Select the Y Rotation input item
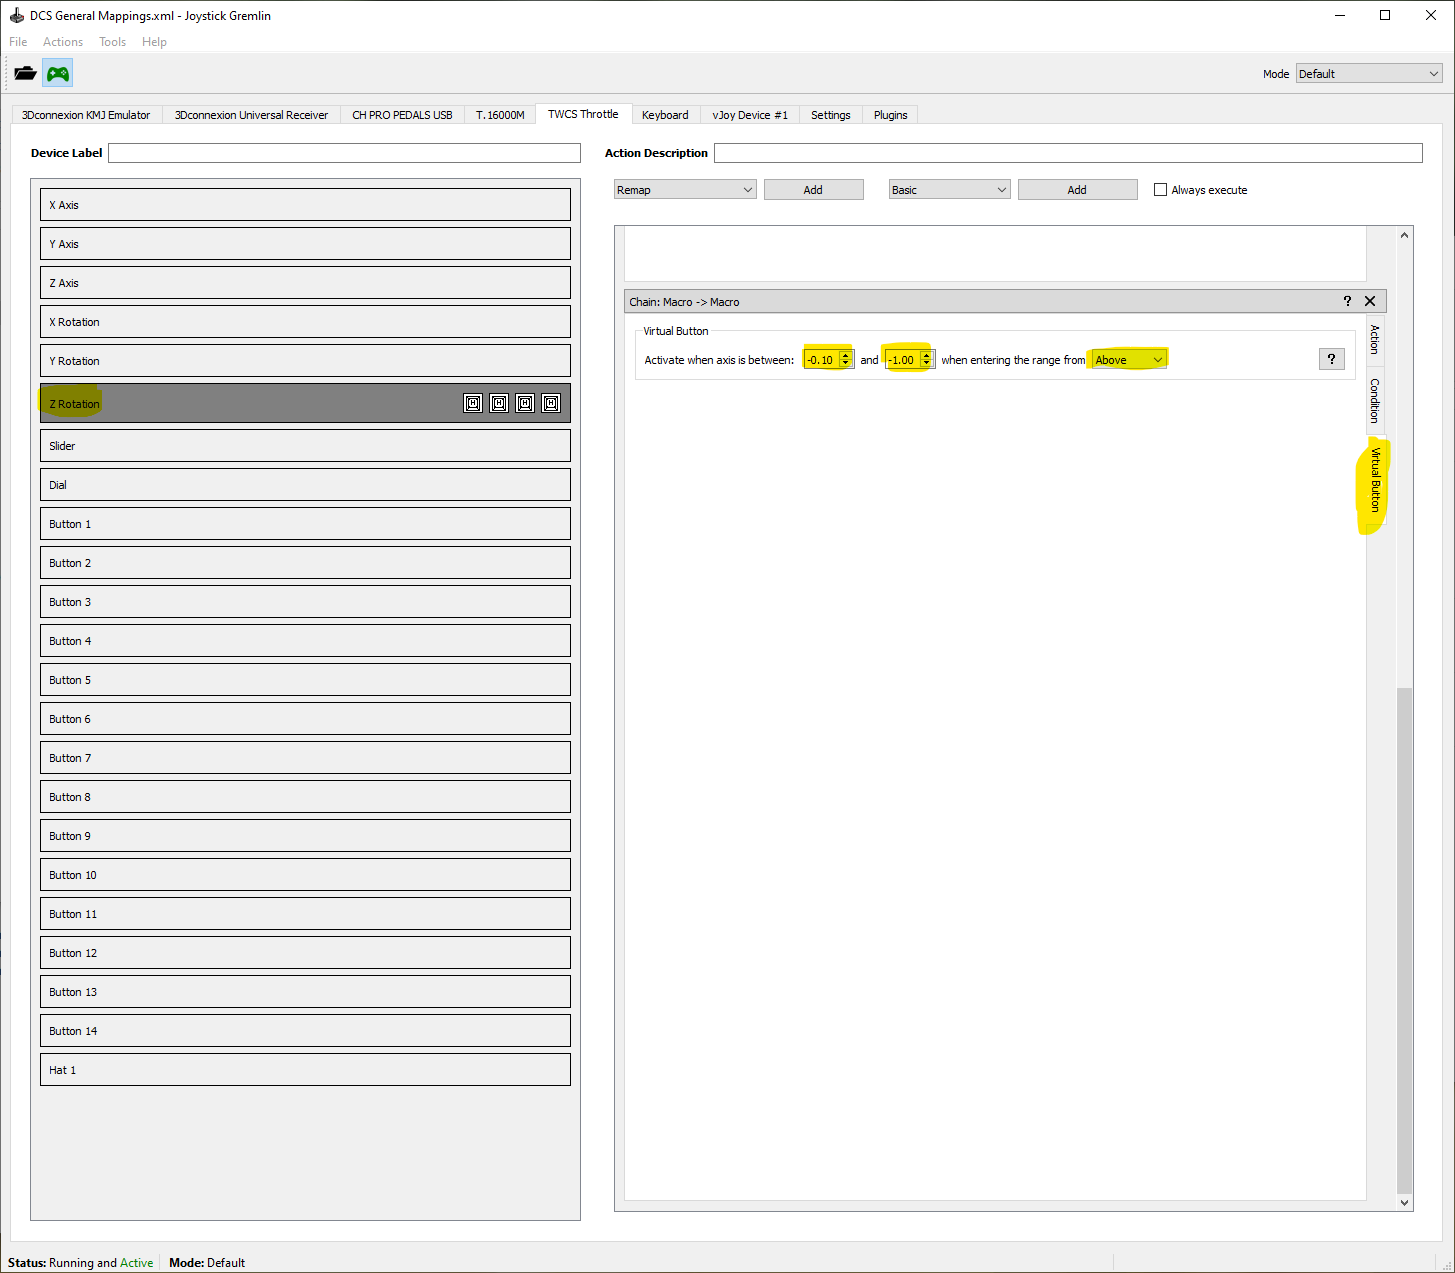Image resolution: width=1455 pixels, height=1273 pixels. click(x=305, y=361)
